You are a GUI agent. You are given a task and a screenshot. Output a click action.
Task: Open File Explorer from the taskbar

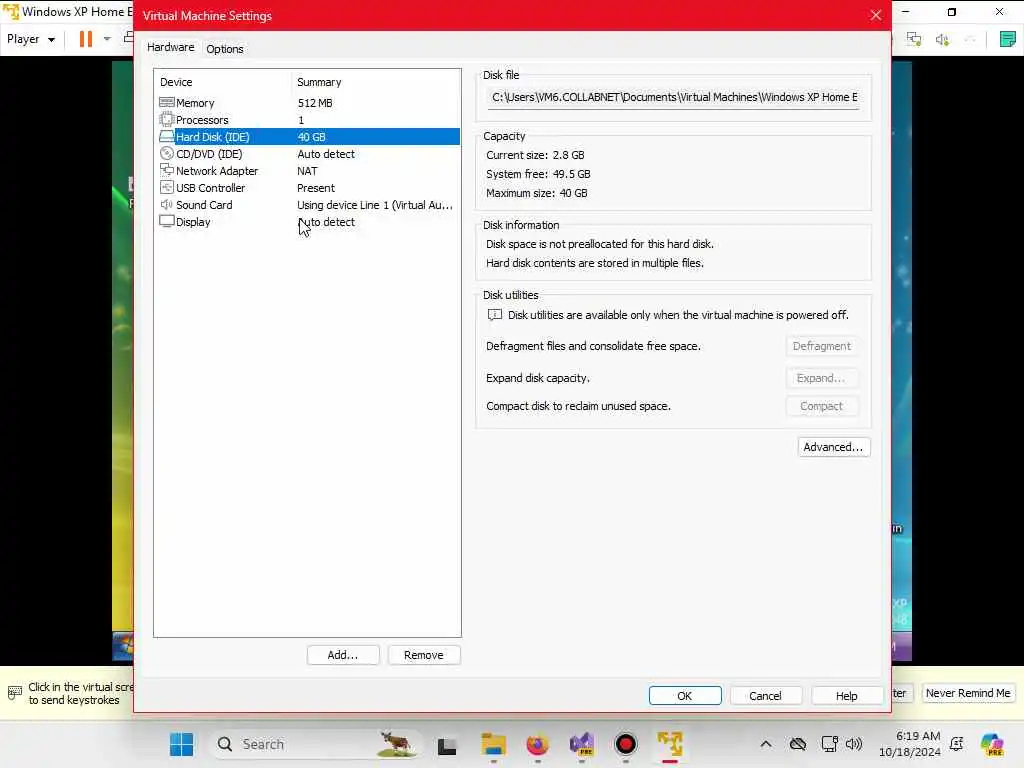pos(493,744)
